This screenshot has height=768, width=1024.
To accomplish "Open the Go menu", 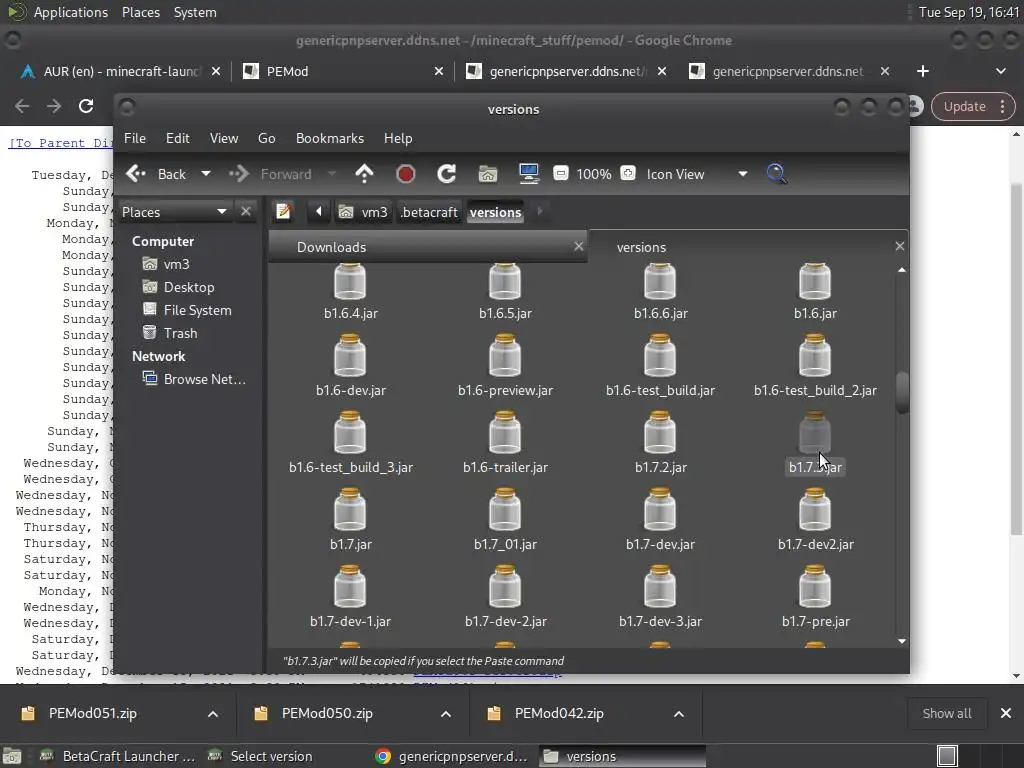I will pyautogui.click(x=266, y=138).
